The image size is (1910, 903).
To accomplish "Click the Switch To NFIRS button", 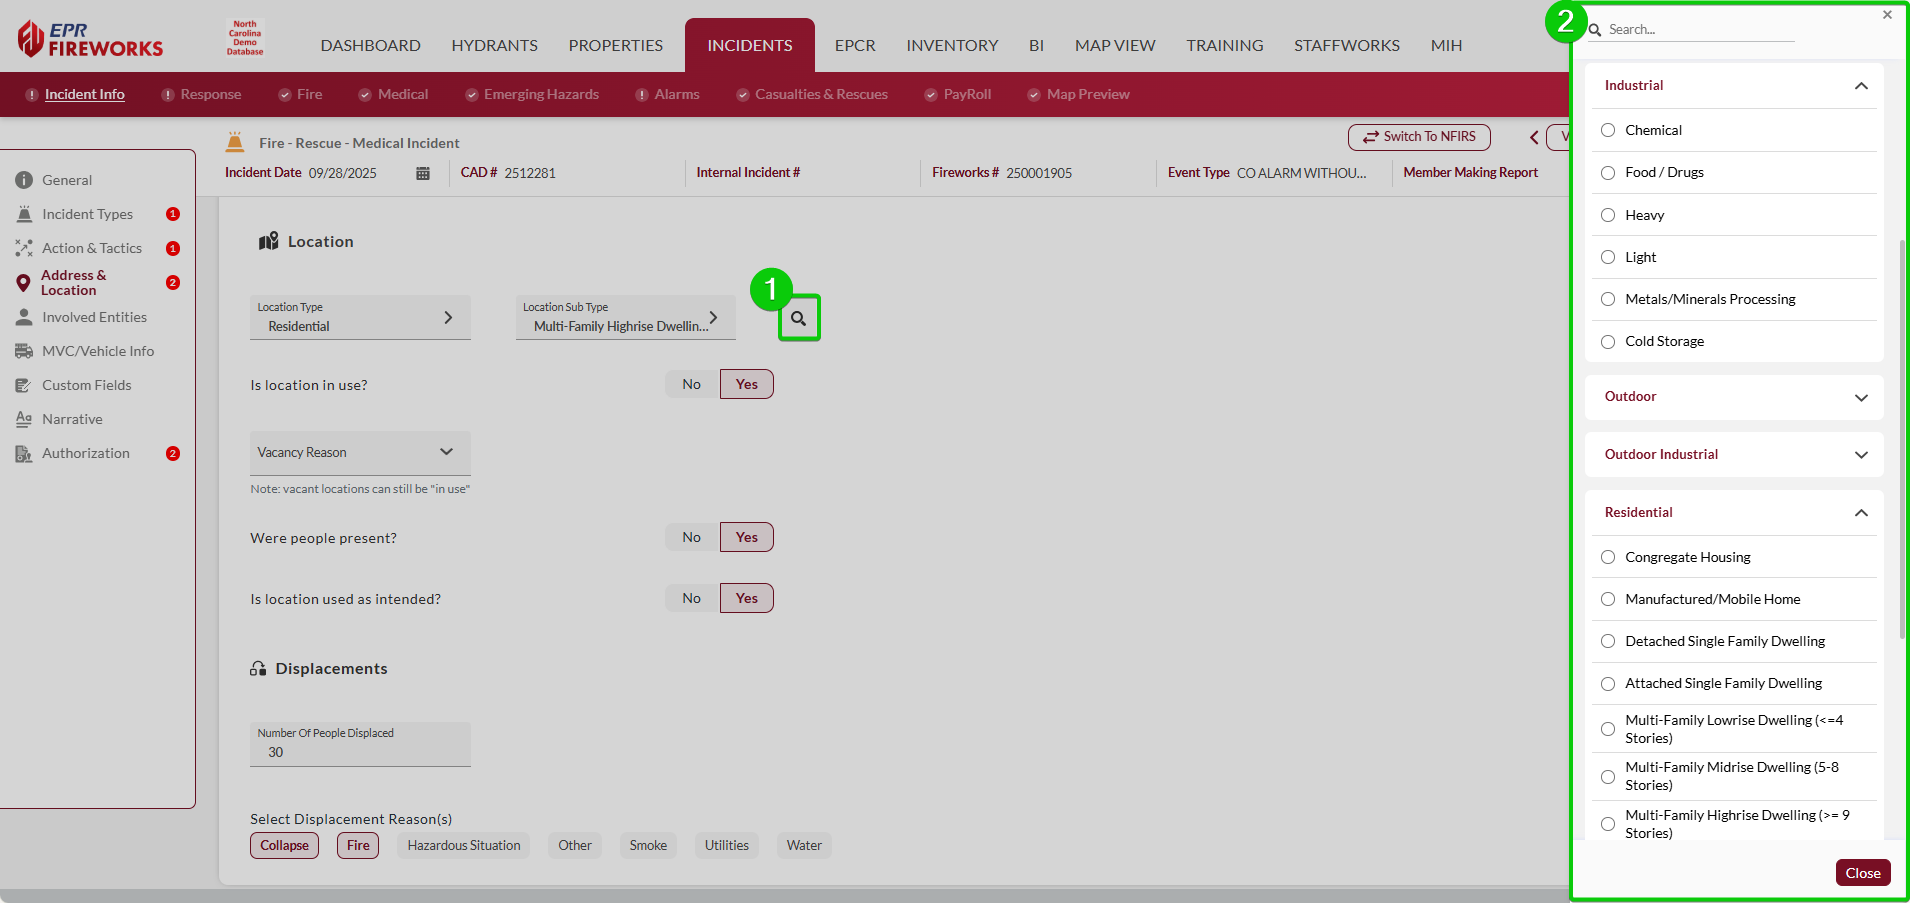I will (x=1418, y=137).
